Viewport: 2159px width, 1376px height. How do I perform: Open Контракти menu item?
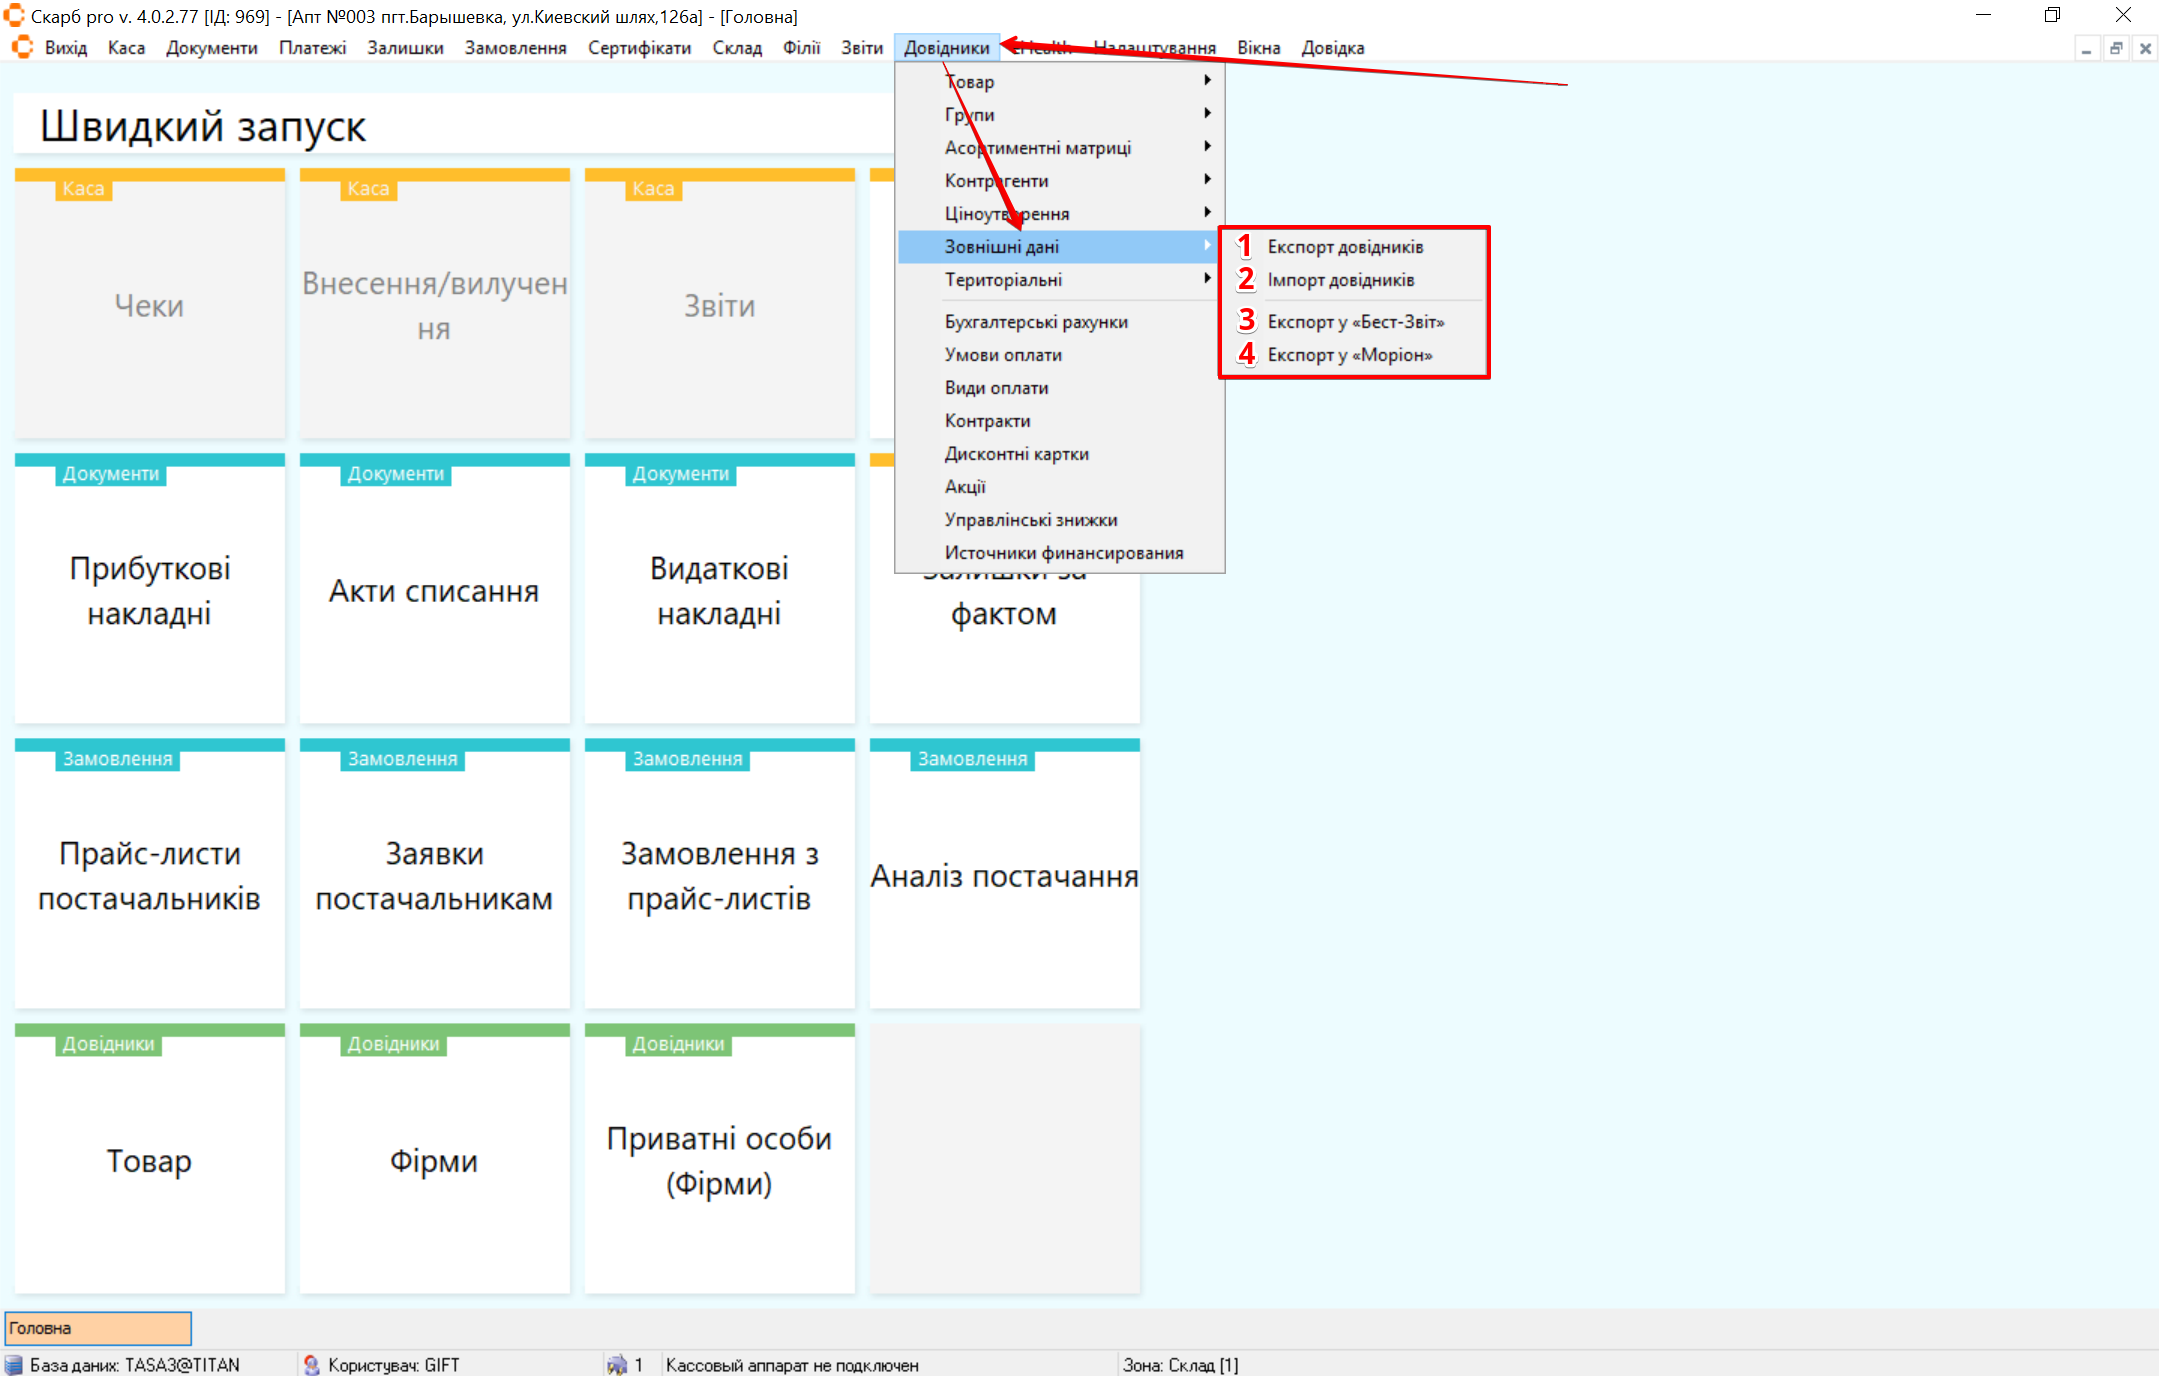tap(1060, 420)
